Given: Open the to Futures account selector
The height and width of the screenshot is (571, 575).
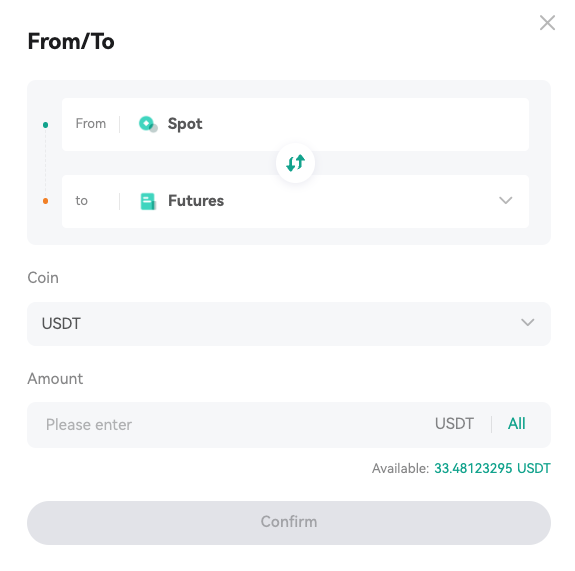Looking at the screenshot, I should click(295, 201).
